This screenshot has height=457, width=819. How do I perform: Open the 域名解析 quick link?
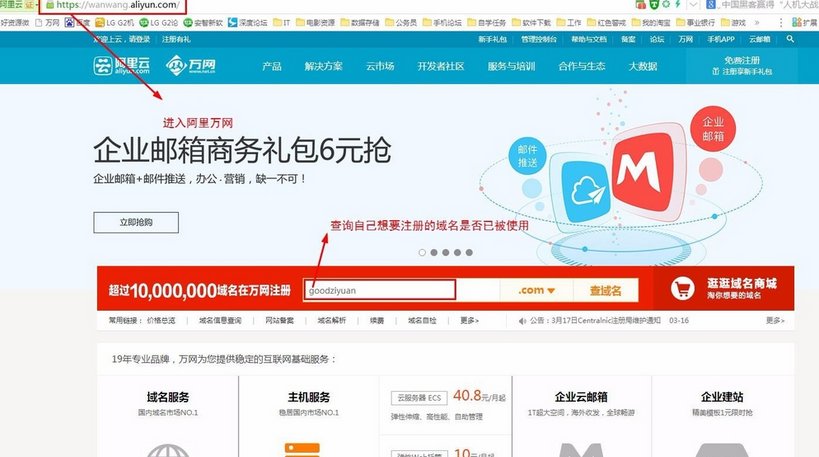click(x=332, y=321)
